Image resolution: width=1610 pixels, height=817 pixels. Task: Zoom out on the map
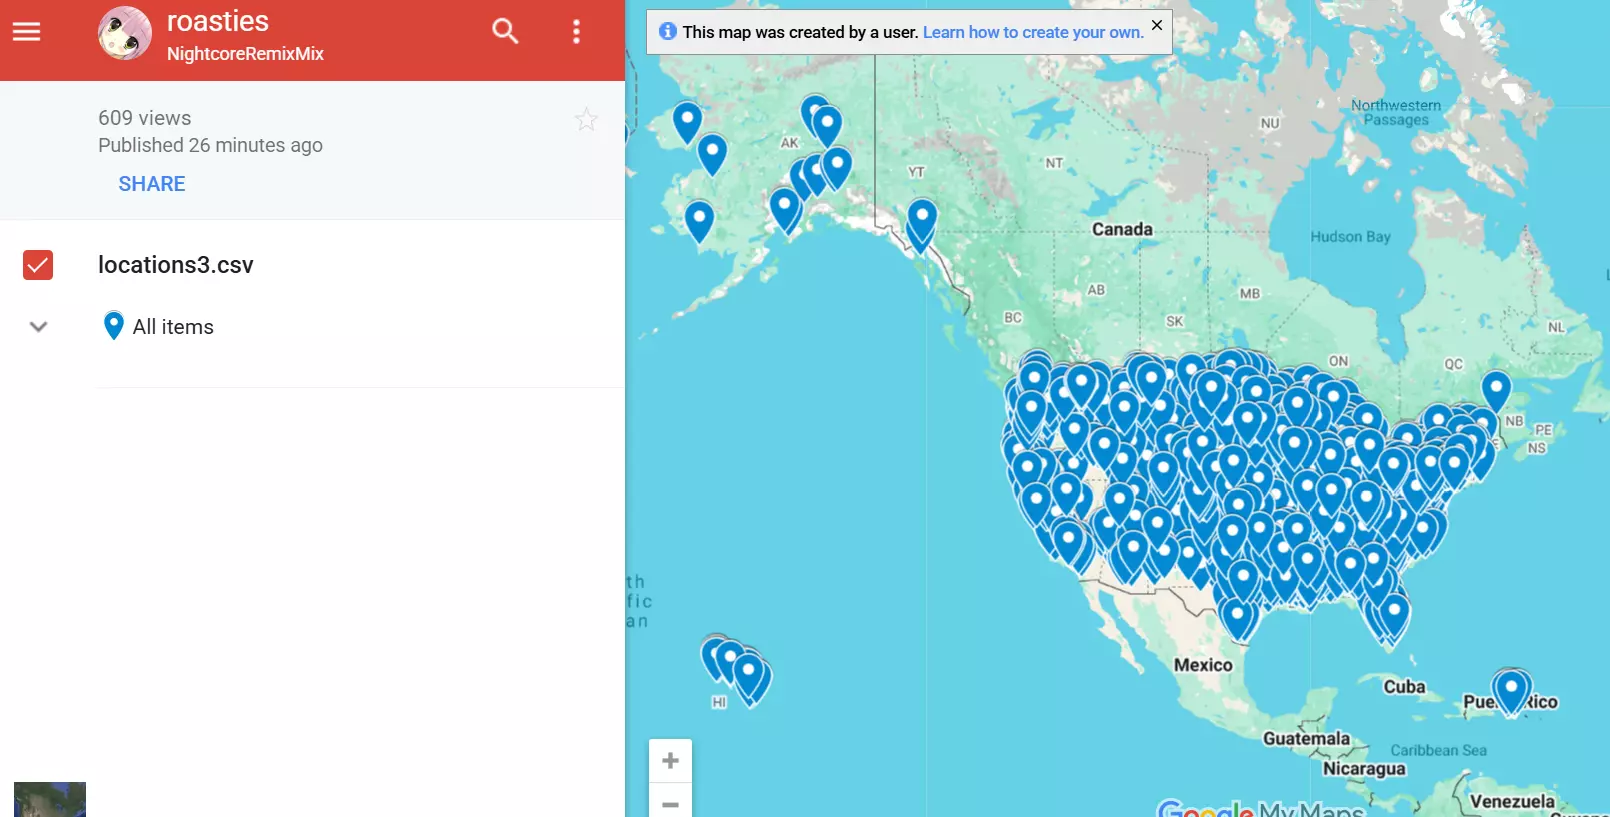point(670,802)
